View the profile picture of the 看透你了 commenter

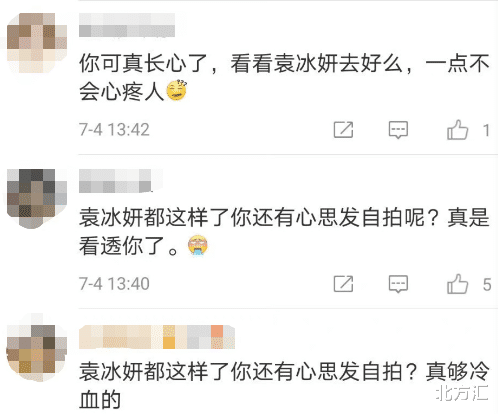(37, 199)
